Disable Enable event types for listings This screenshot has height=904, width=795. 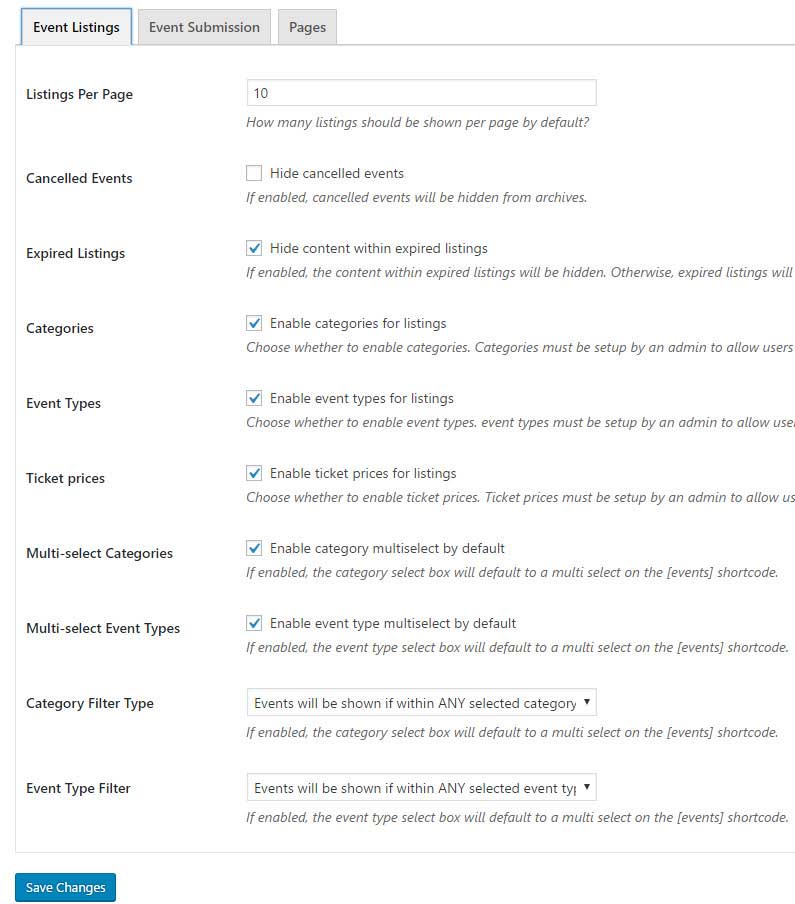(254, 398)
